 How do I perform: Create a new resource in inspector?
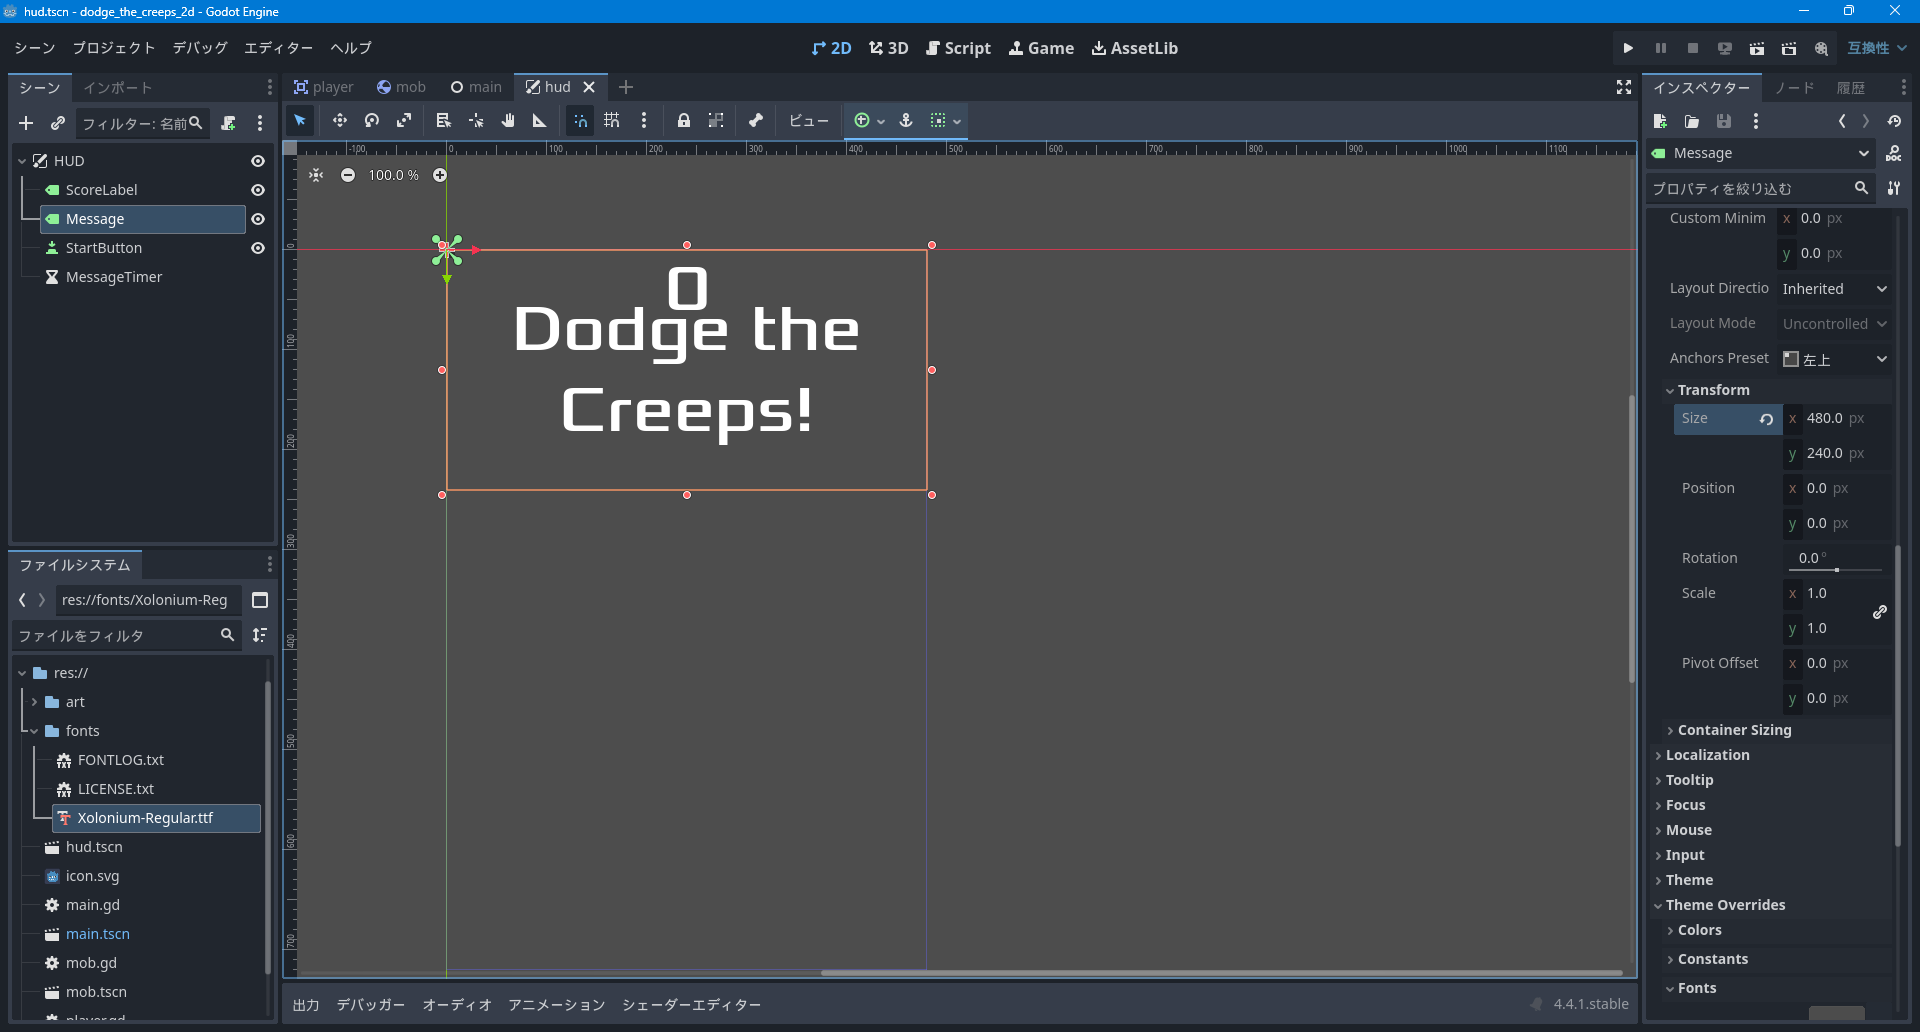tap(1660, 121)
